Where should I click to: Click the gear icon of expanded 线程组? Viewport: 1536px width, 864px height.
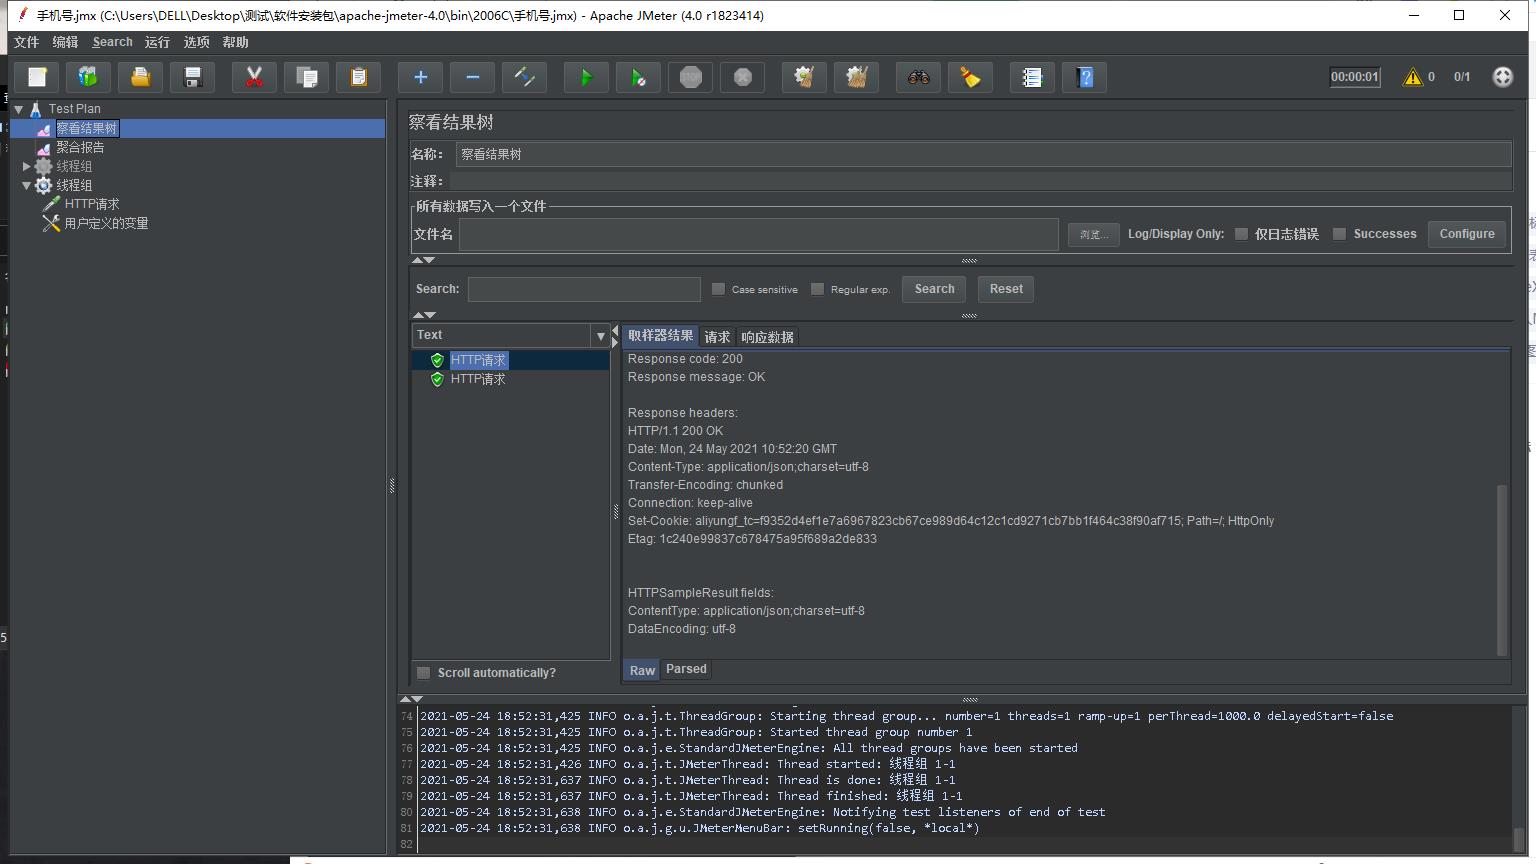click(43, 185)
